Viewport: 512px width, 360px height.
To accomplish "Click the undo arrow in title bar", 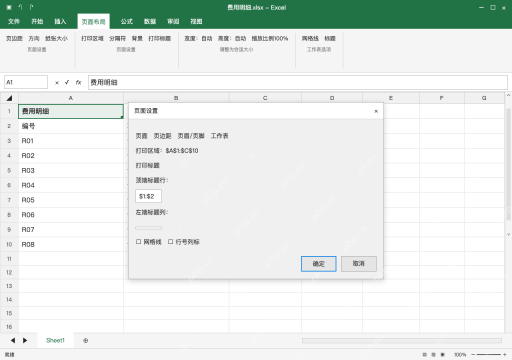I will tap(20, 7).
